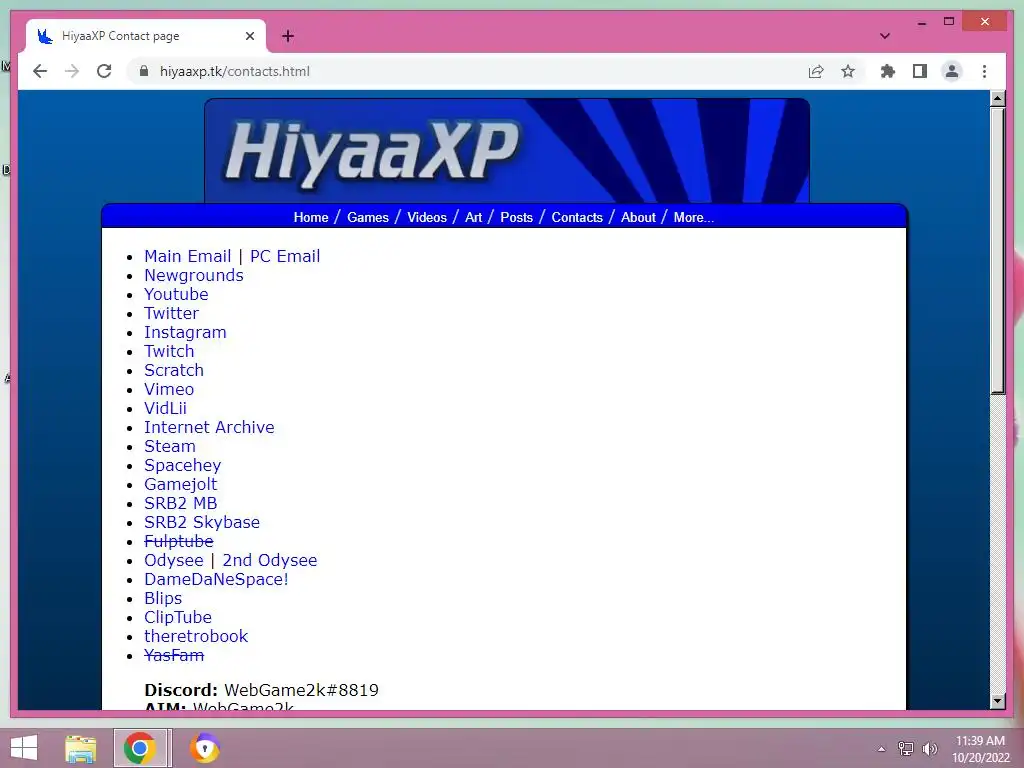Image resolution: width=1024 pixels, height=768 pixels.
Task: Reload the page with the refresh icon
Action: [104, 71]
